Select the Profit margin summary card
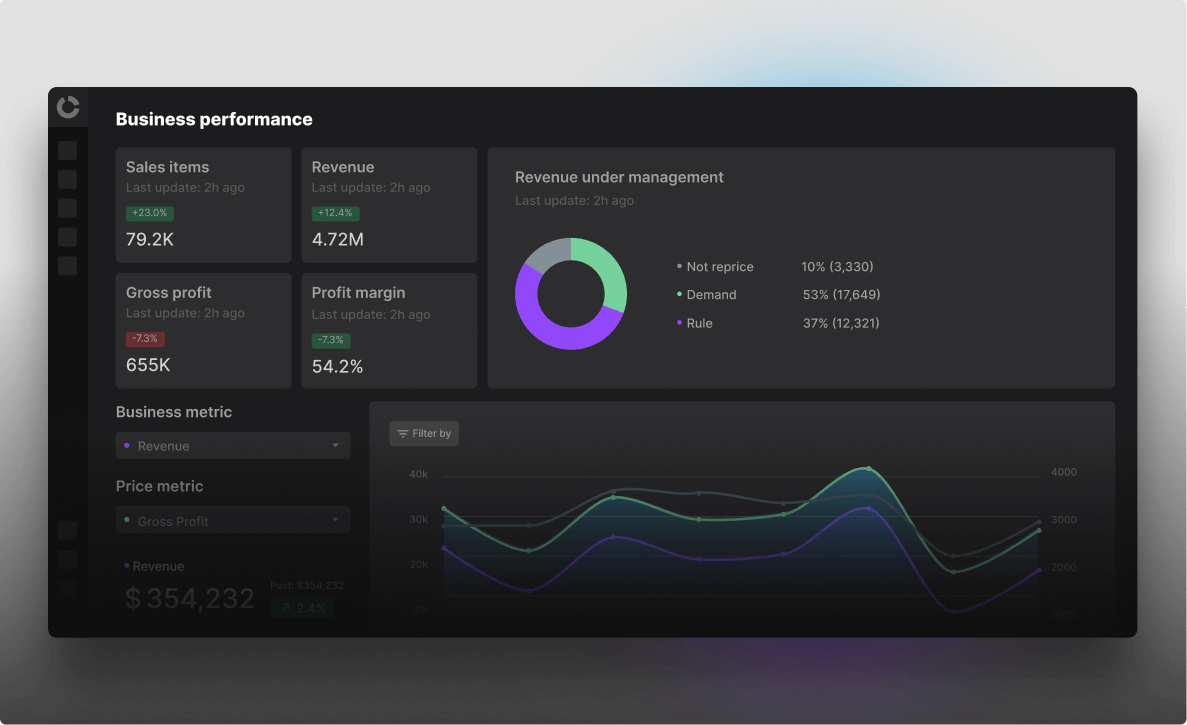Image resolution: width=1187 pixels, height=725 pixels. 389,331
